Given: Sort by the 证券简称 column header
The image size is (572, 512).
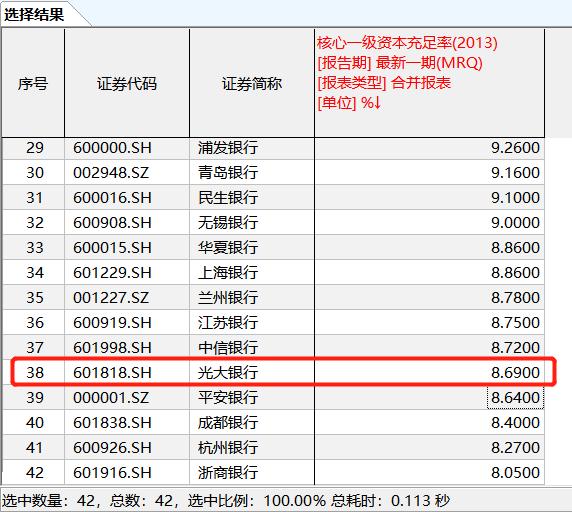Looking at the screenshot, I should pyautogui.click(x=252, y=84).
